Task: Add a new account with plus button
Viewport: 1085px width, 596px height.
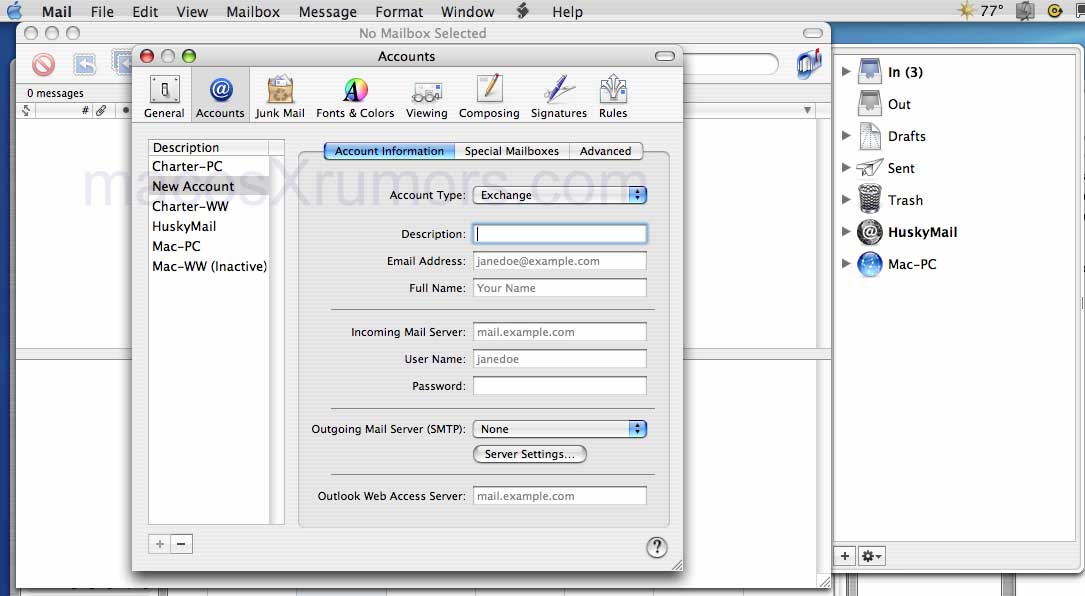Action: point(160,544)
